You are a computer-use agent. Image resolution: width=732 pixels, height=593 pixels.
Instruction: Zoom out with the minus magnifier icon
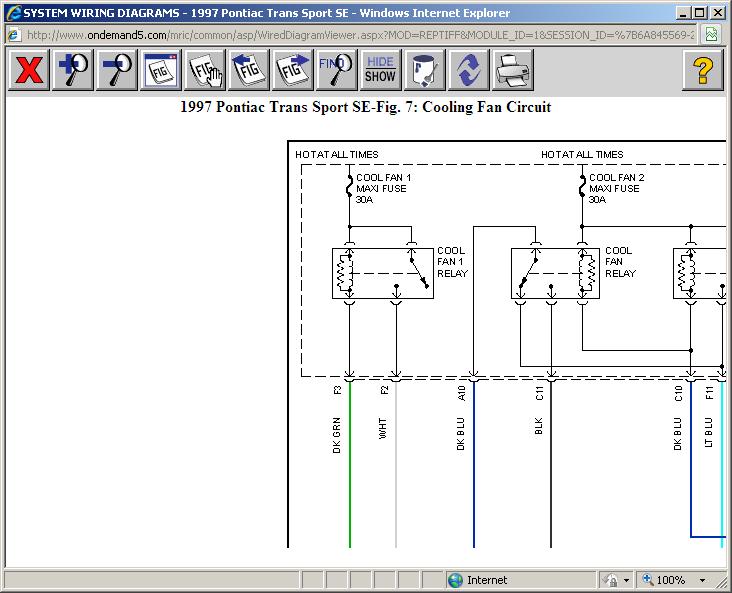pyautogui.click(x=117, y=70)
